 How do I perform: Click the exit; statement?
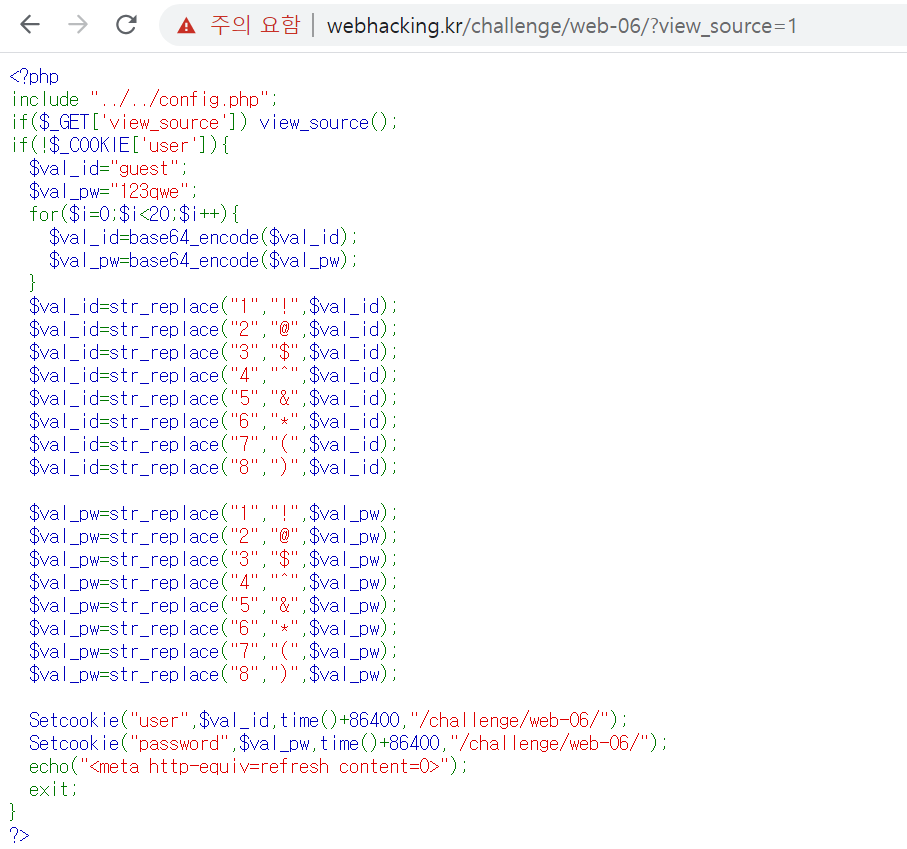tap(50, 789)
